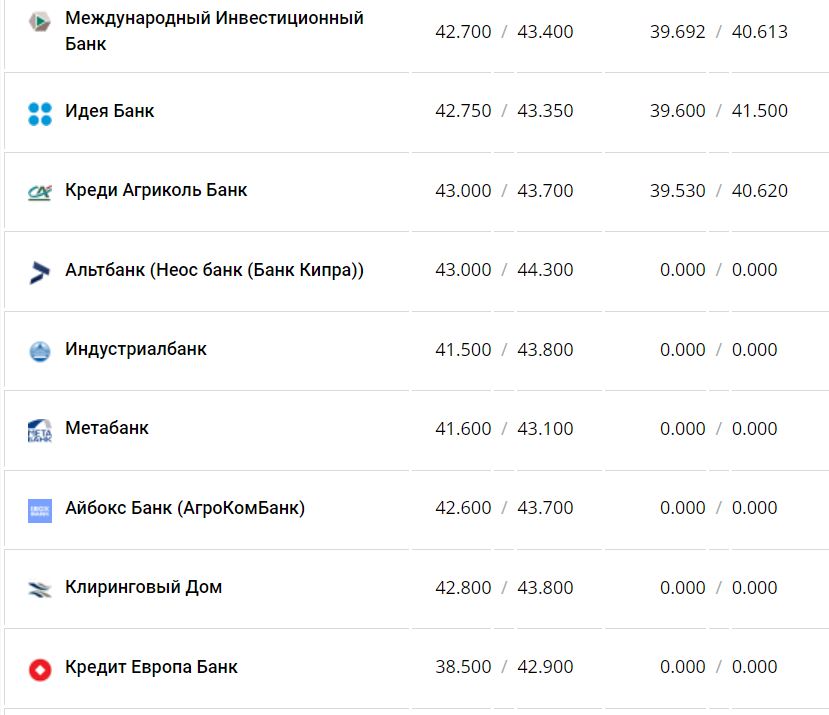Select the Метабанк bank name
The width and height of the screenshot is (829, 715).
tap(107, 428)
